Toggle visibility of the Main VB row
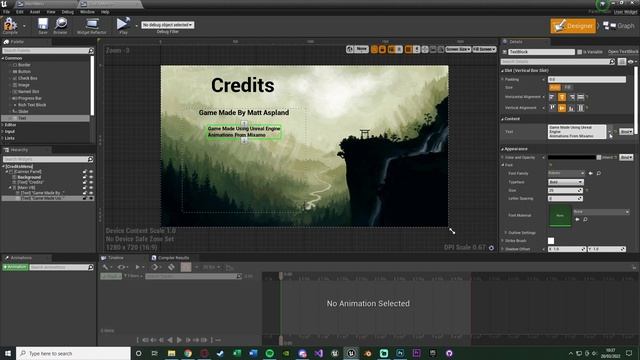Viewport: 640px width, 360px height. click(x=91, y=188)
